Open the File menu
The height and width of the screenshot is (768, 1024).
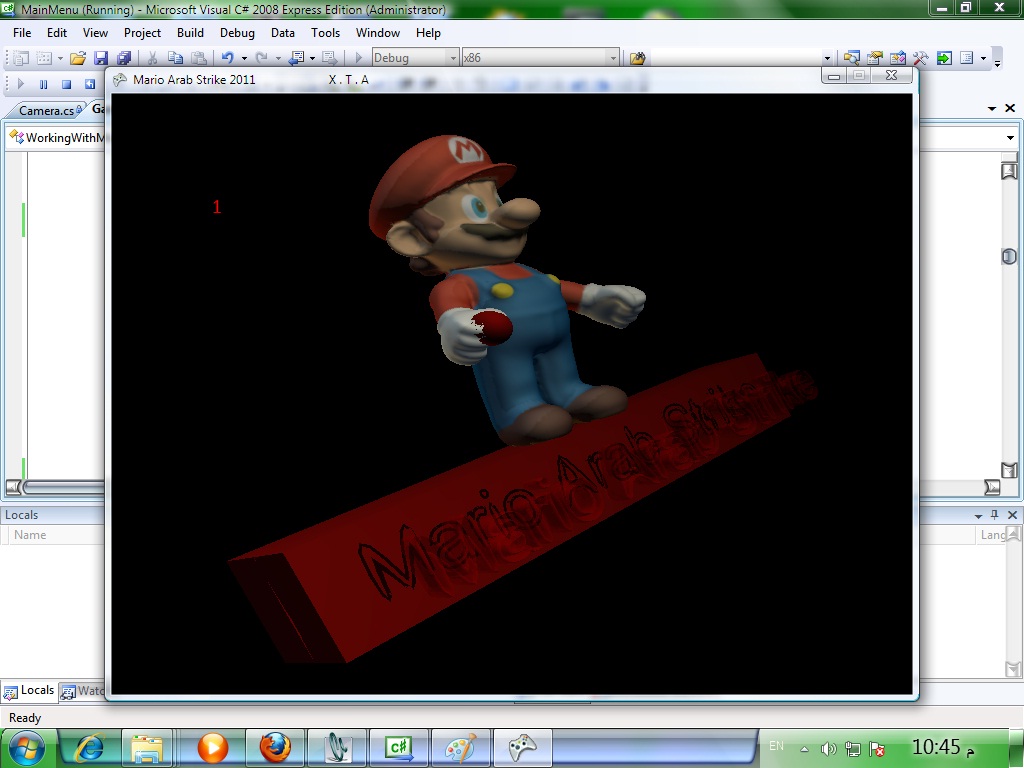coord(22,33)
